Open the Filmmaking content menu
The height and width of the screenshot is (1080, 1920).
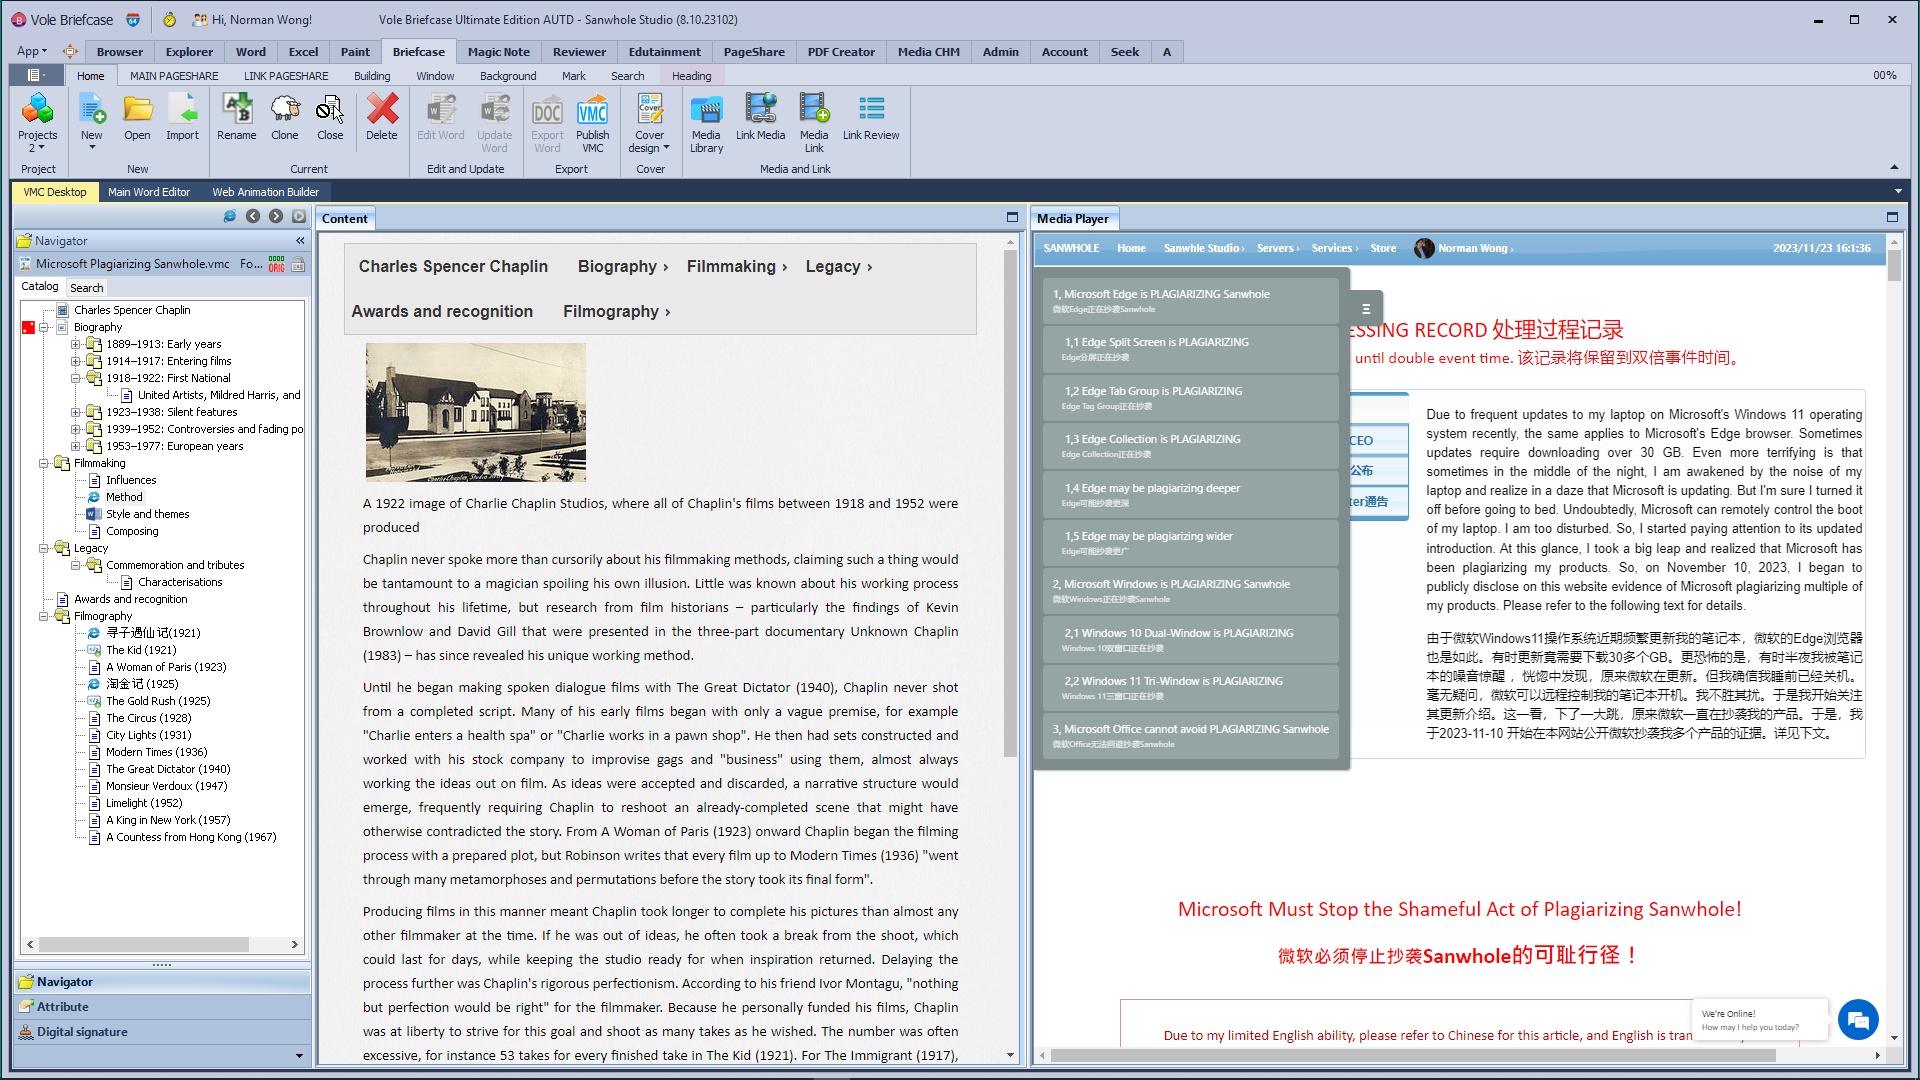pos(736,266)
